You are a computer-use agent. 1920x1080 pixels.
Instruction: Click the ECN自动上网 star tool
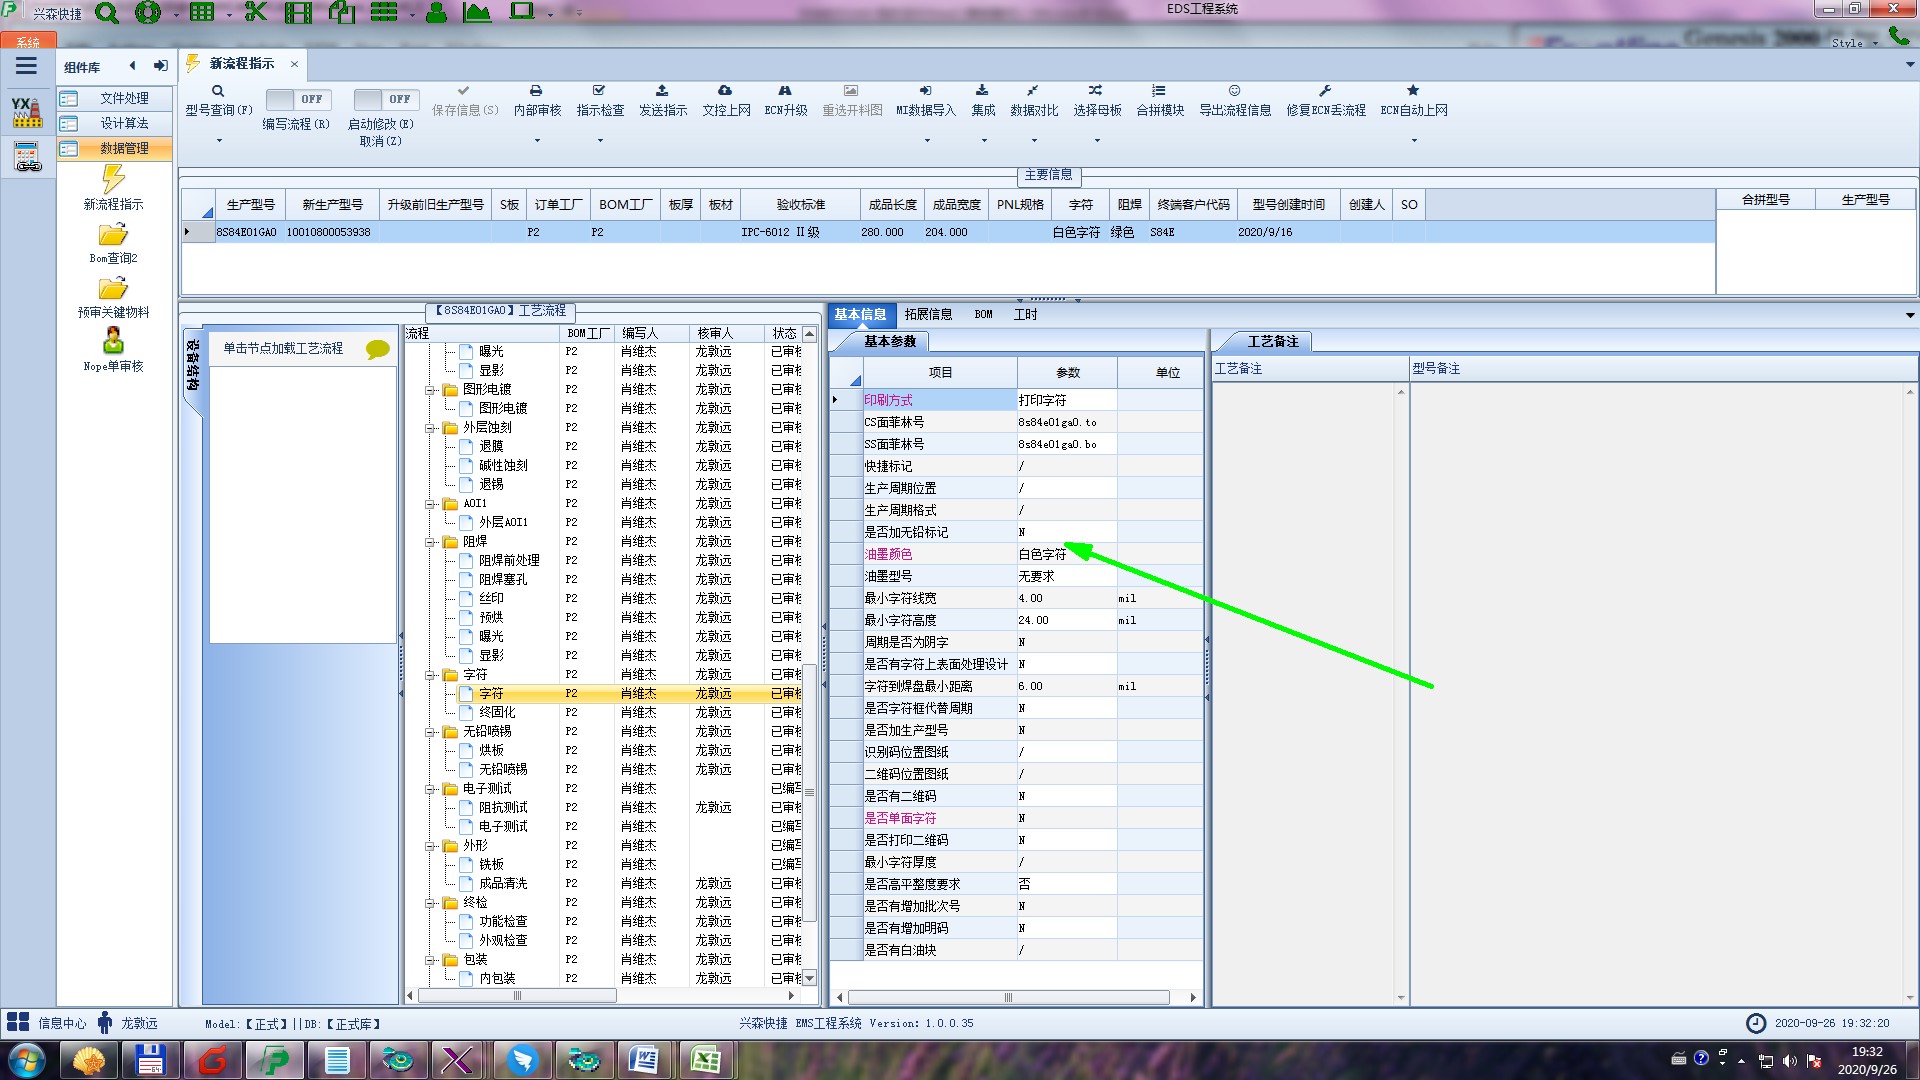coord(1414,100)
